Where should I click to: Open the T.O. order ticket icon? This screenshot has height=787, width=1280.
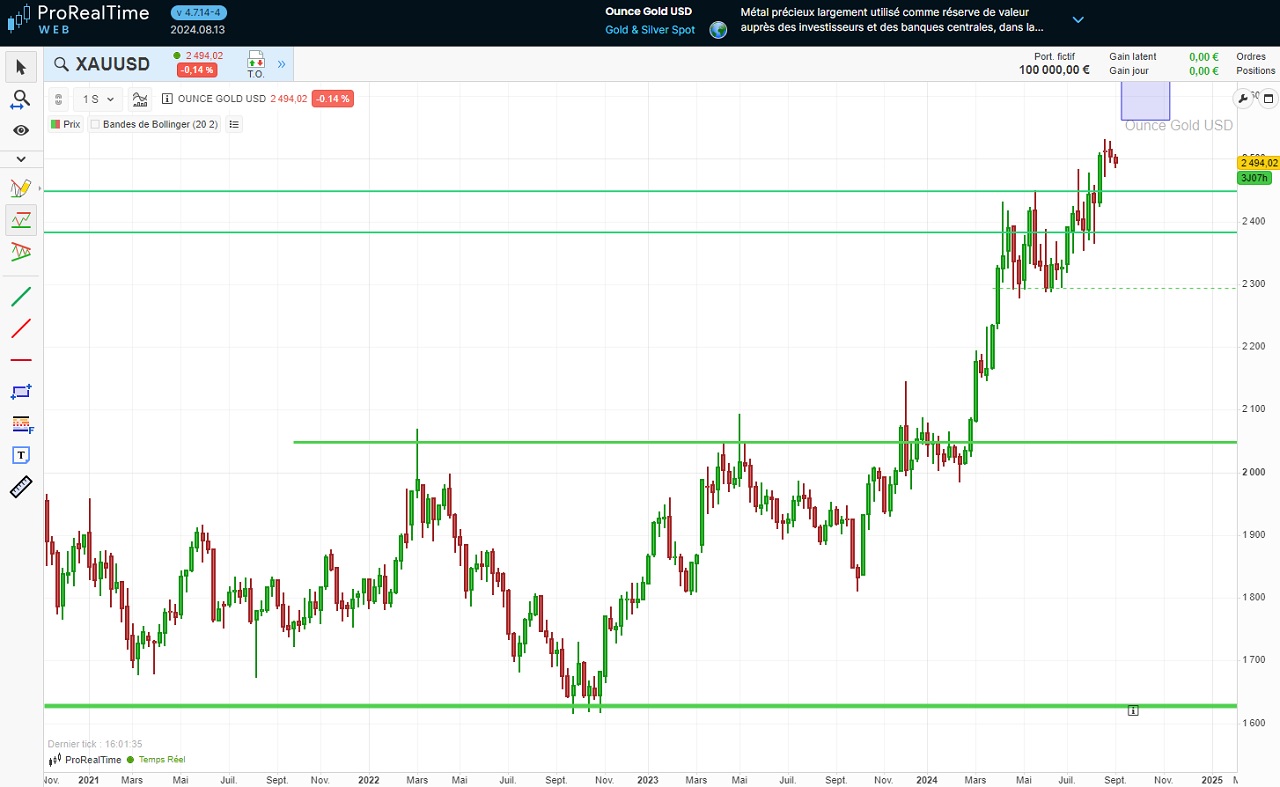[256, 64]
